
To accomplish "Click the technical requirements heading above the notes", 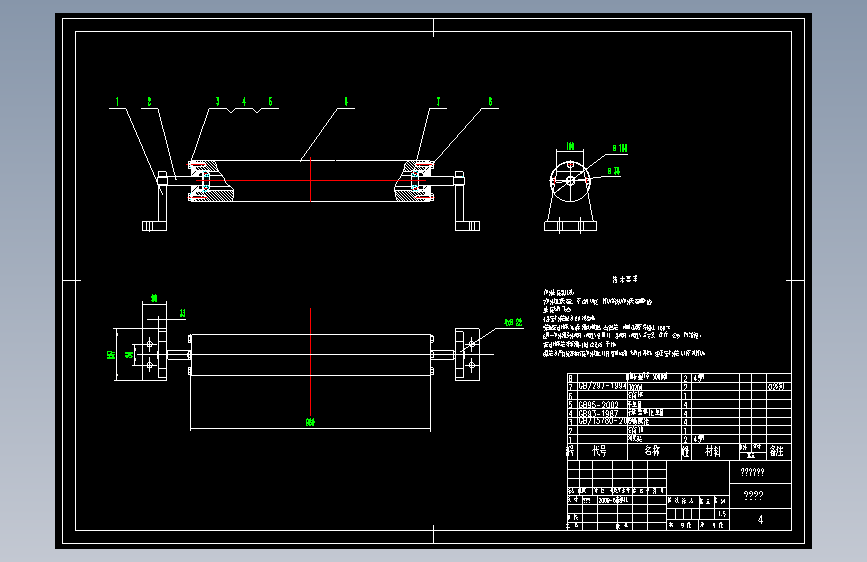I will coord(625,279).
